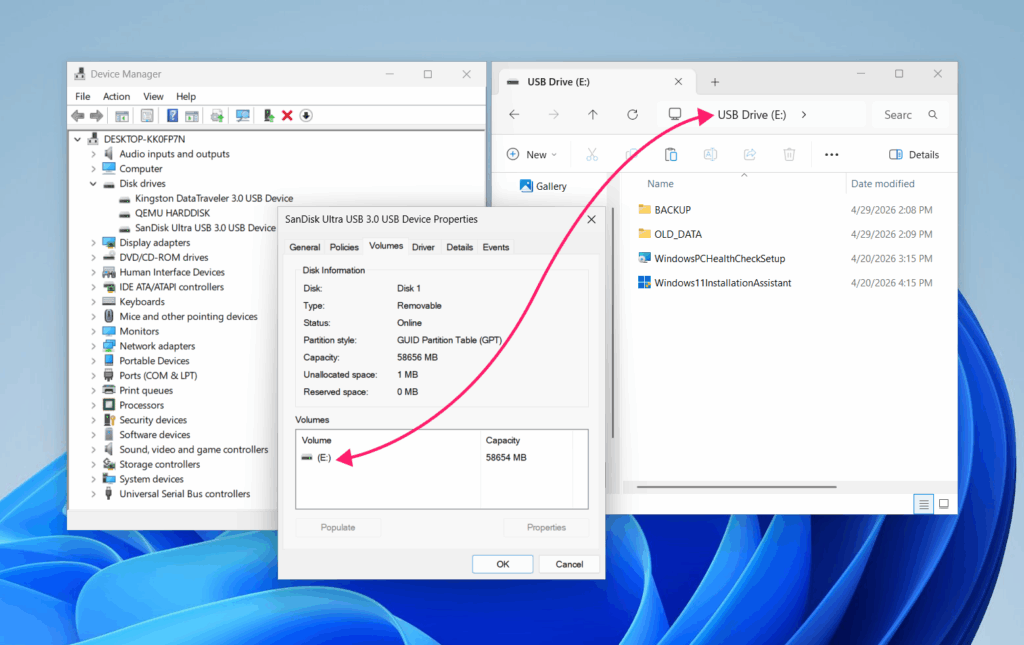This screenshot has width=1024, height=645.
Task: Click the OK button
Action: click(x=502, y=564)
